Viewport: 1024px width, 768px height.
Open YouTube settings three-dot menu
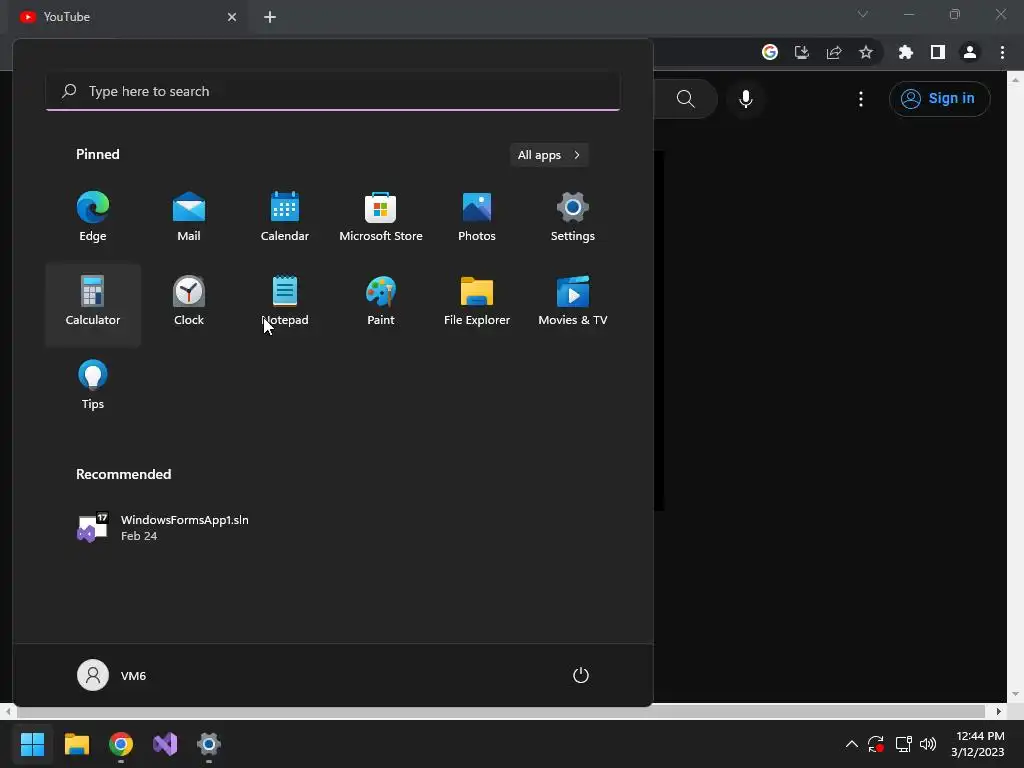click(861, 99)
